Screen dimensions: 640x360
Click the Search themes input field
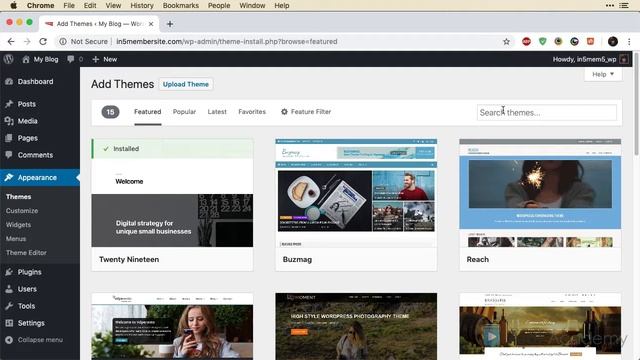click(x=547, y=113)
